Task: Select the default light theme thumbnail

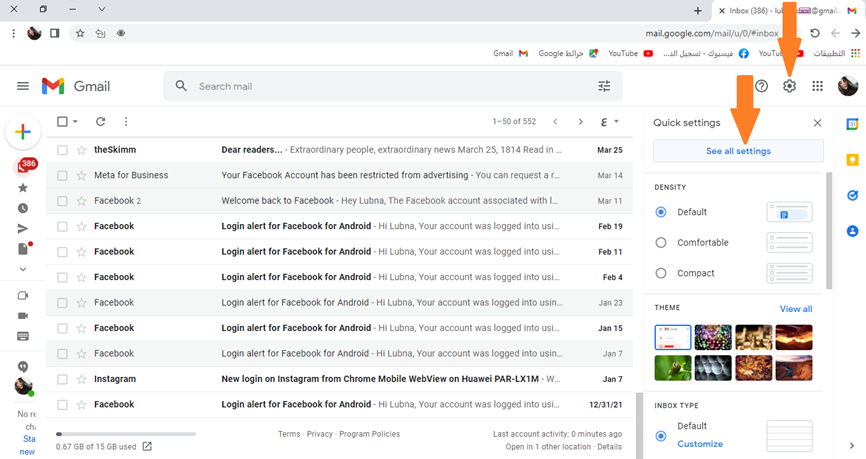Action: [673, 337]
